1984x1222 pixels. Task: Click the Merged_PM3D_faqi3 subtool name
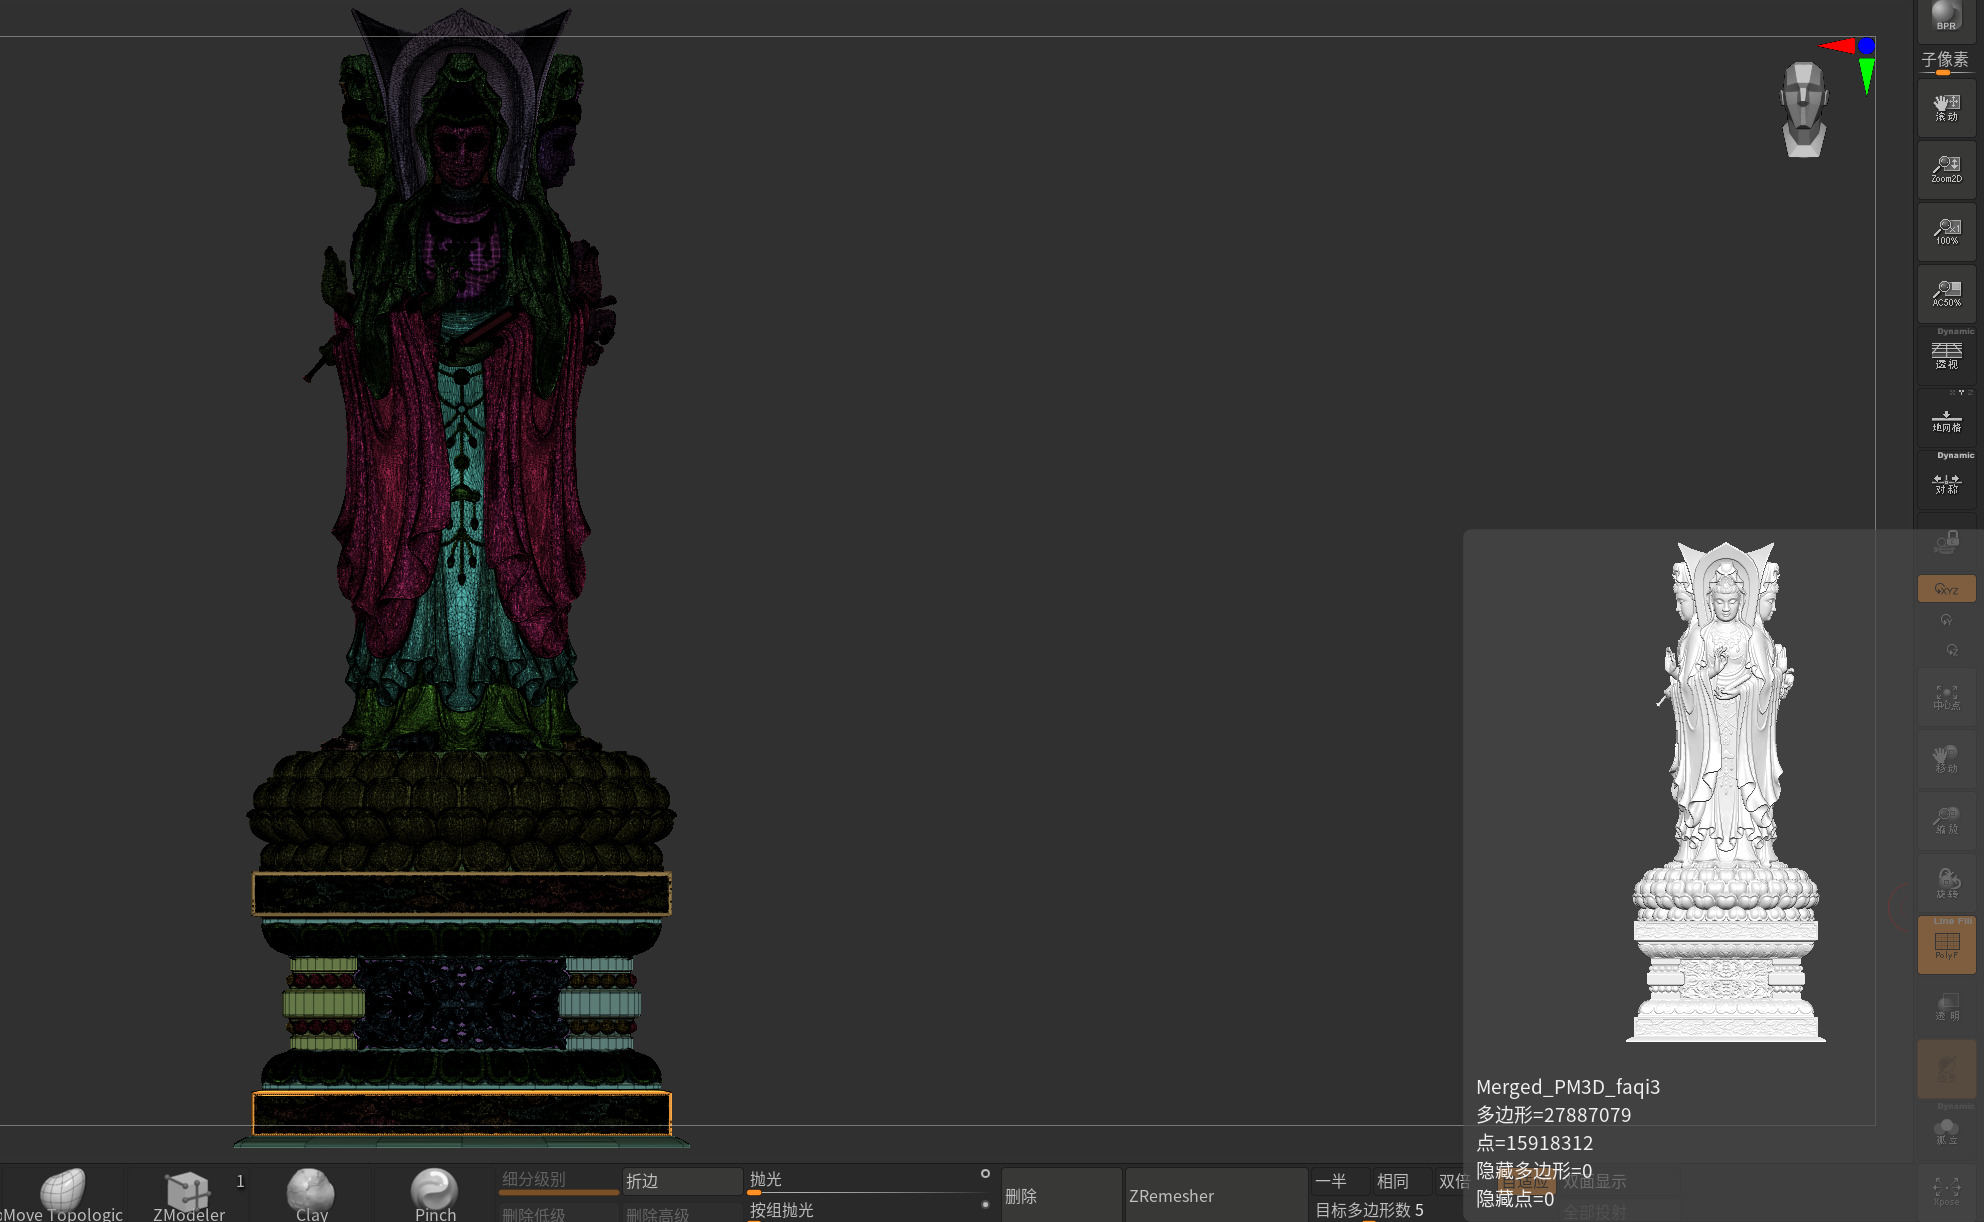click(1567, 1087)
